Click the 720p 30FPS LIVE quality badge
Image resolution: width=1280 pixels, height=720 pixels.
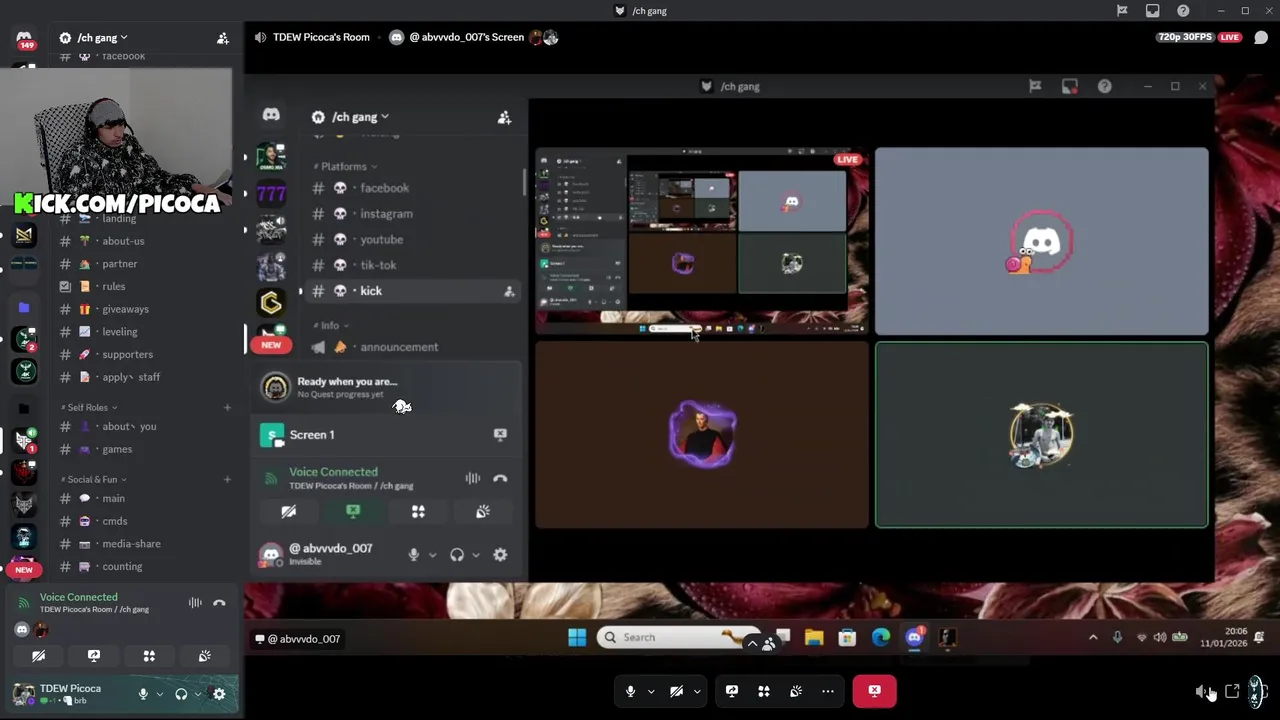point(1199,37)
